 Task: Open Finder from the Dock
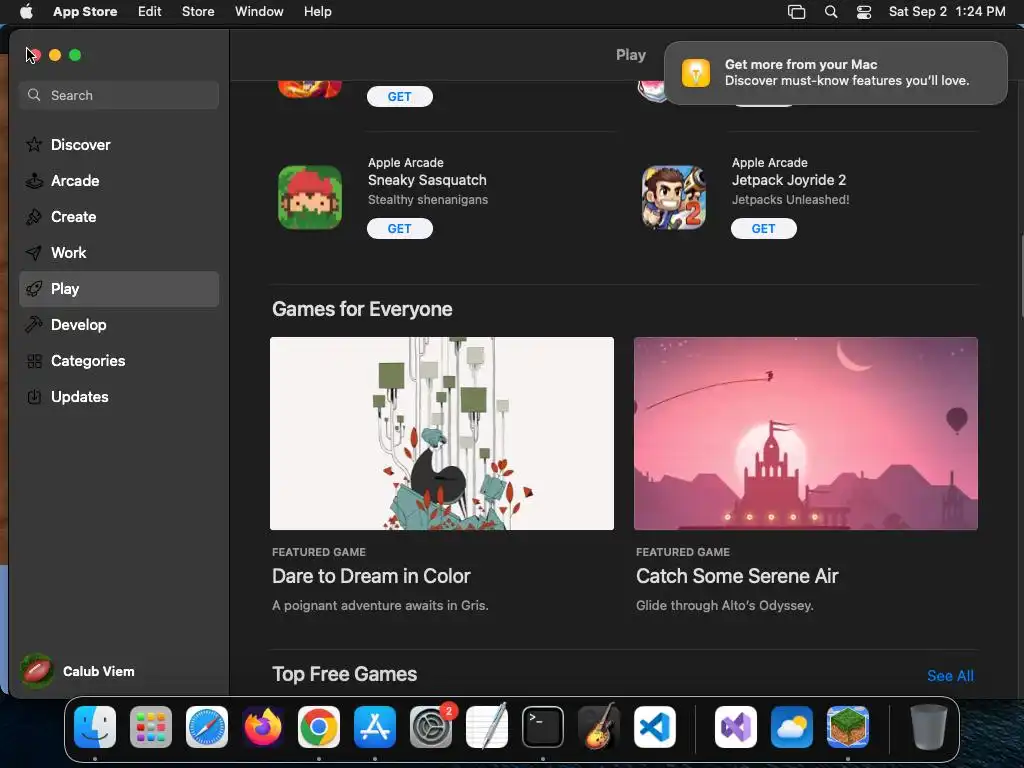click(x=95, y=727)
